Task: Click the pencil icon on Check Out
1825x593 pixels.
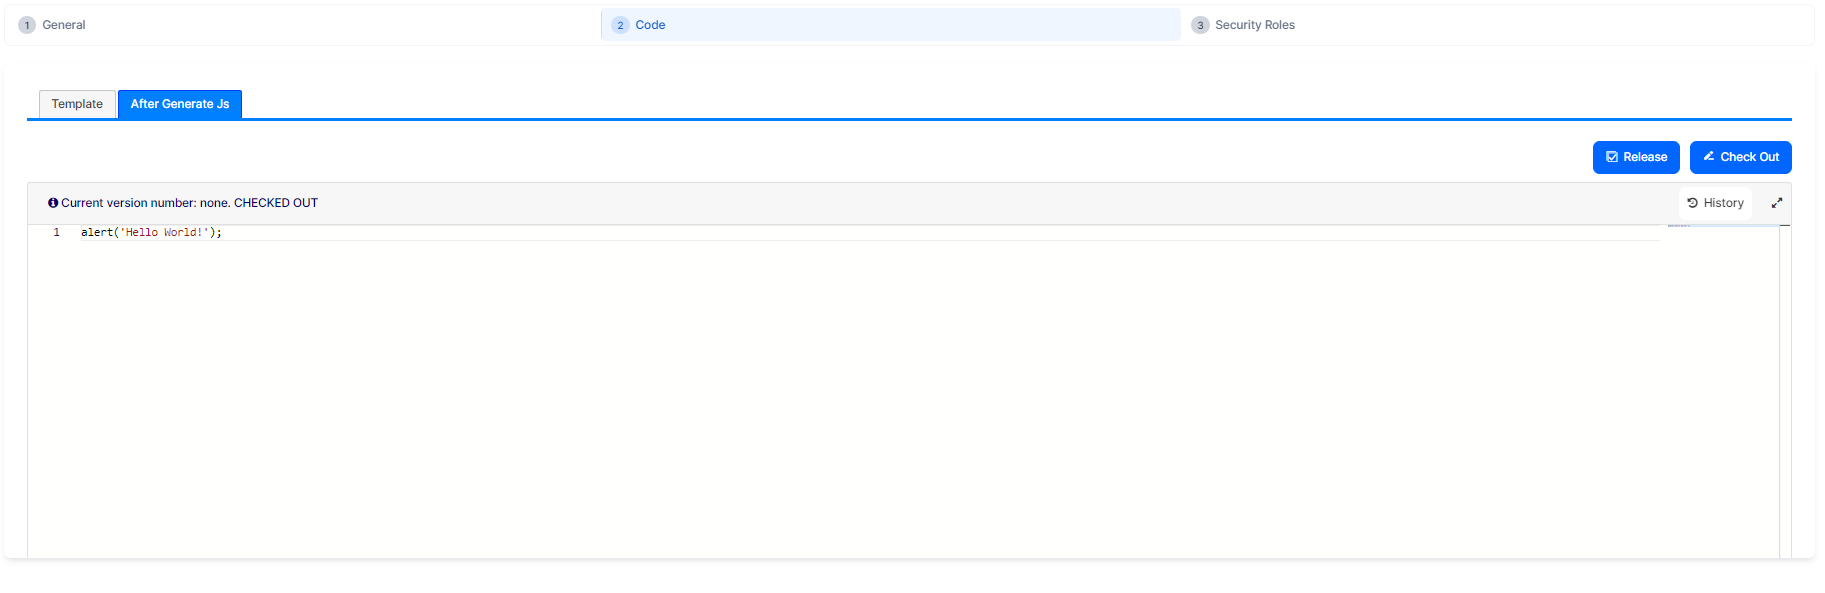Action: [x=1709, y=157]
